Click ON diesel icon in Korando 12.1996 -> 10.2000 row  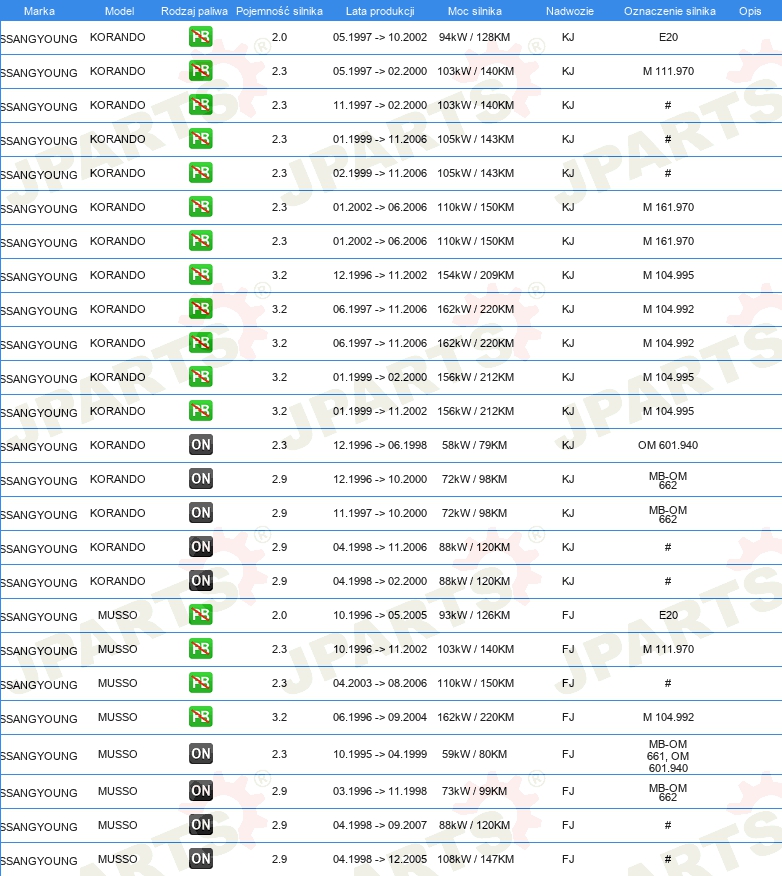click(x=201, y=479)
